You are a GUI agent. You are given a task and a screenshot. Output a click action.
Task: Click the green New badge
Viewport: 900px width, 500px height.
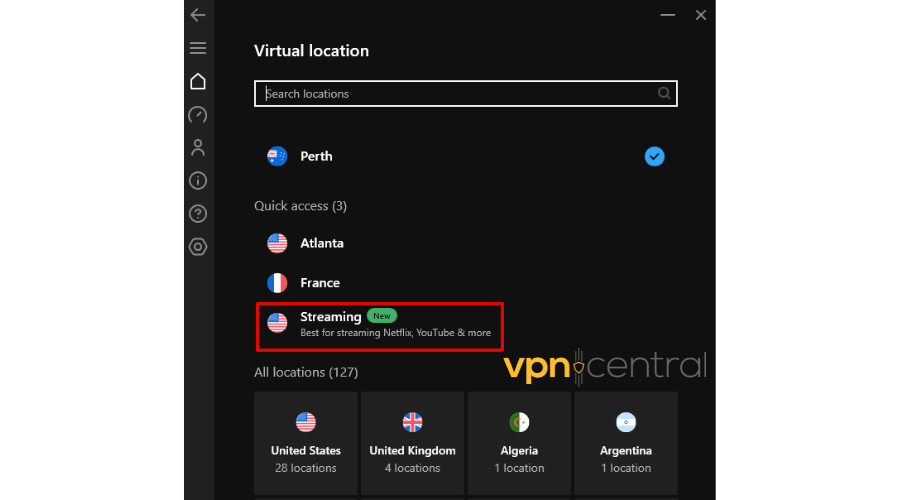click(382, 316)
